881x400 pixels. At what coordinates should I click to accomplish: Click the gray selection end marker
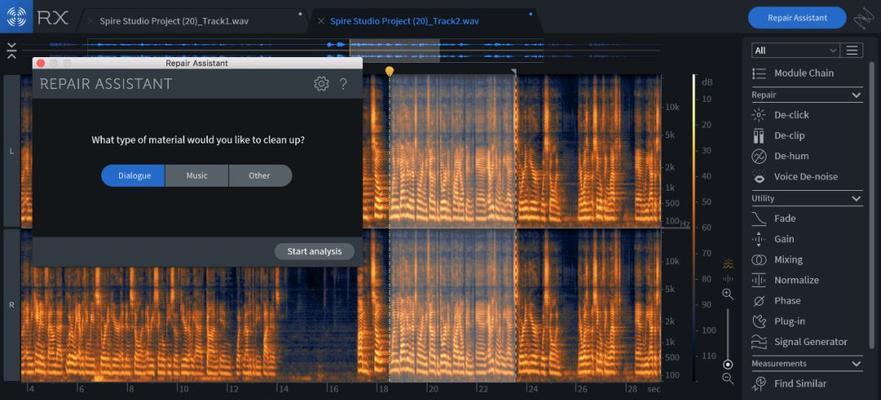[x=513, y=71]
